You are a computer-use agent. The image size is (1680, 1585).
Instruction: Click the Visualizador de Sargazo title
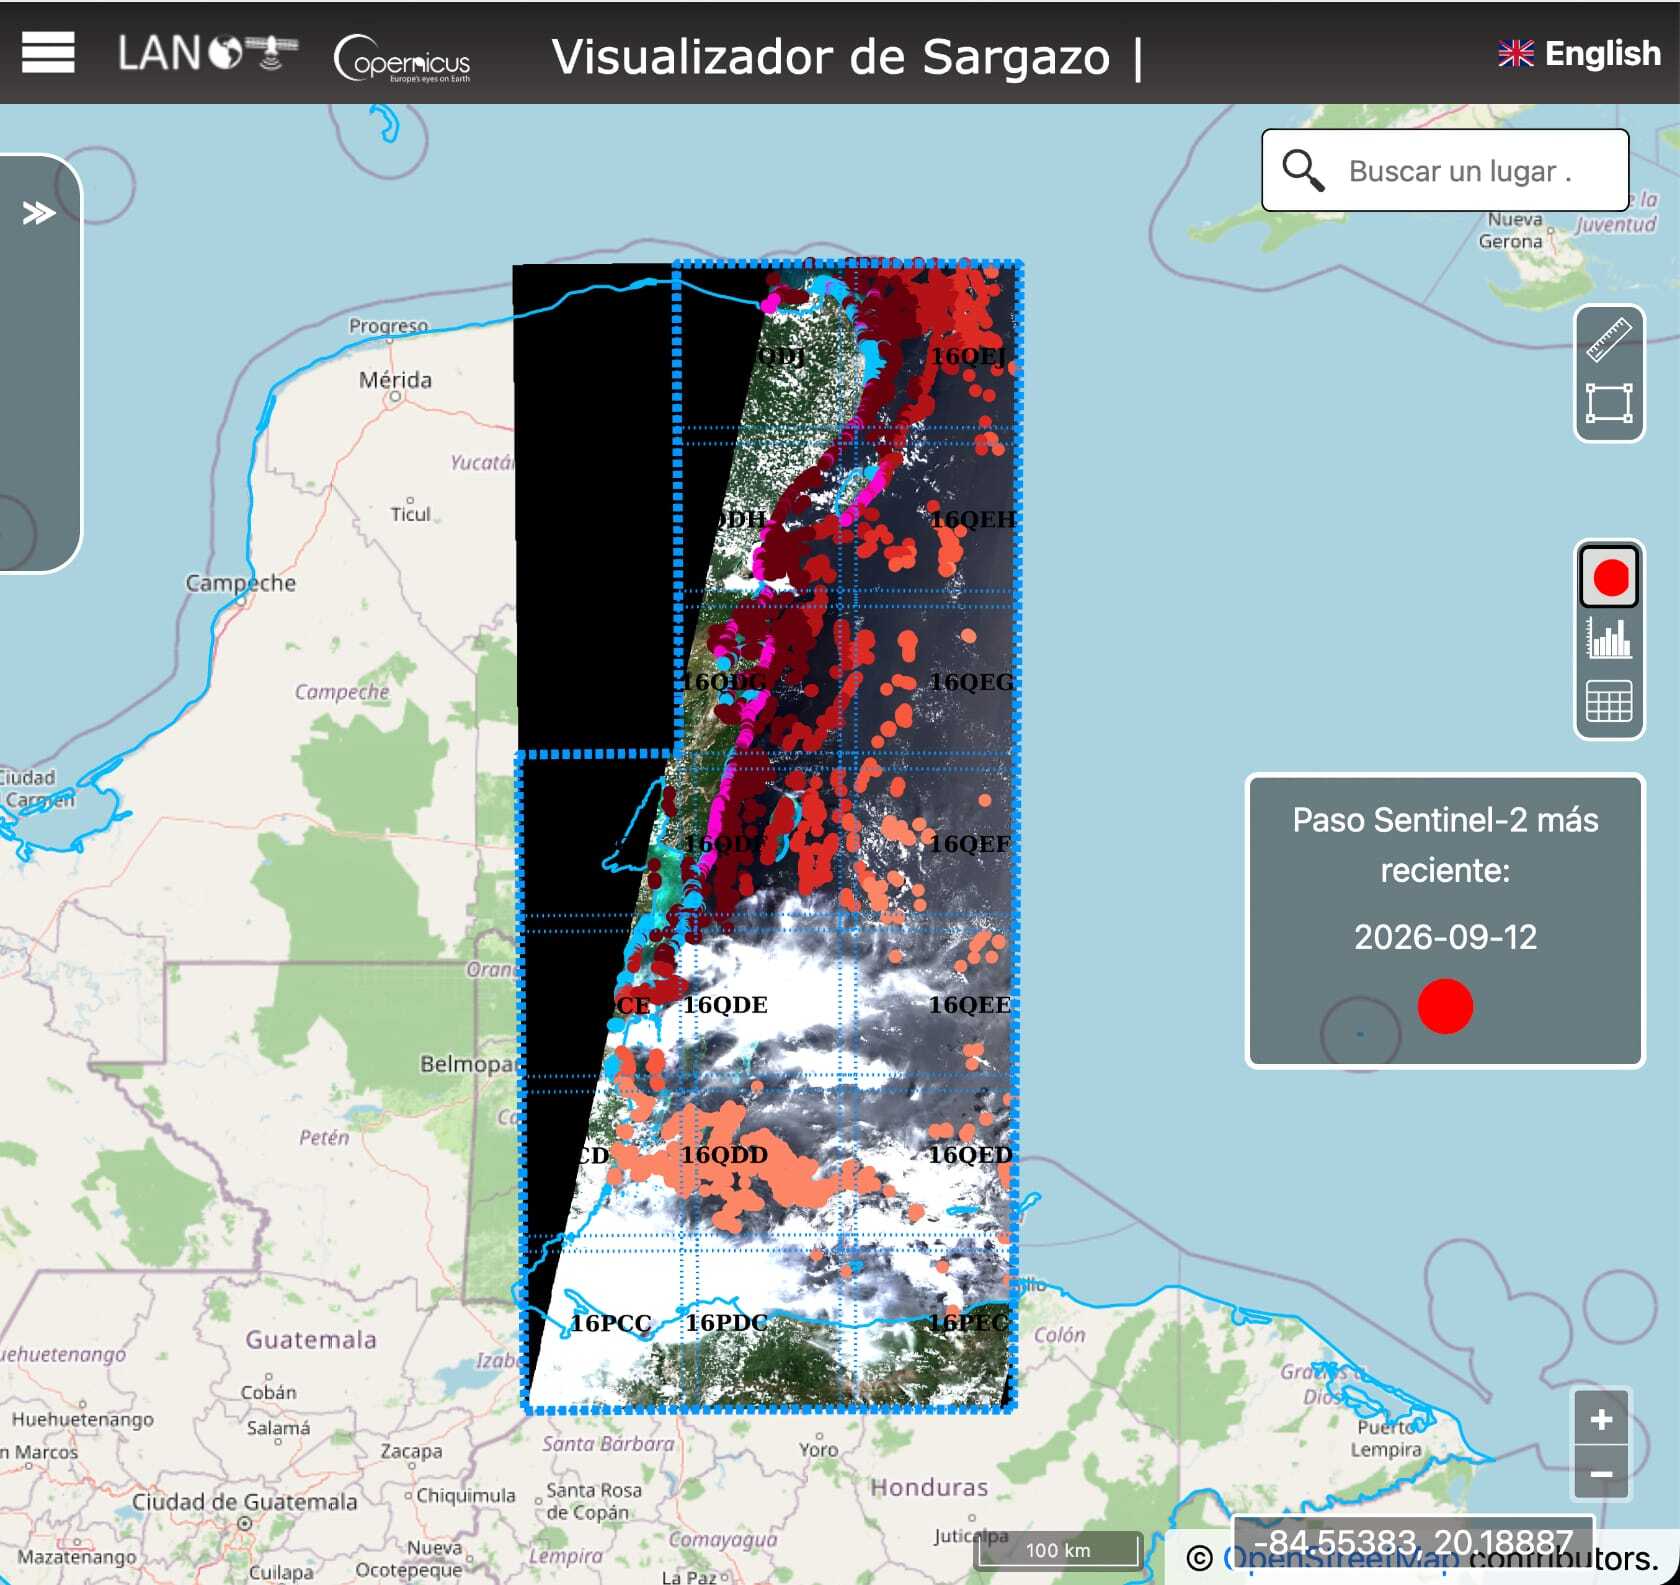[831, 57]
